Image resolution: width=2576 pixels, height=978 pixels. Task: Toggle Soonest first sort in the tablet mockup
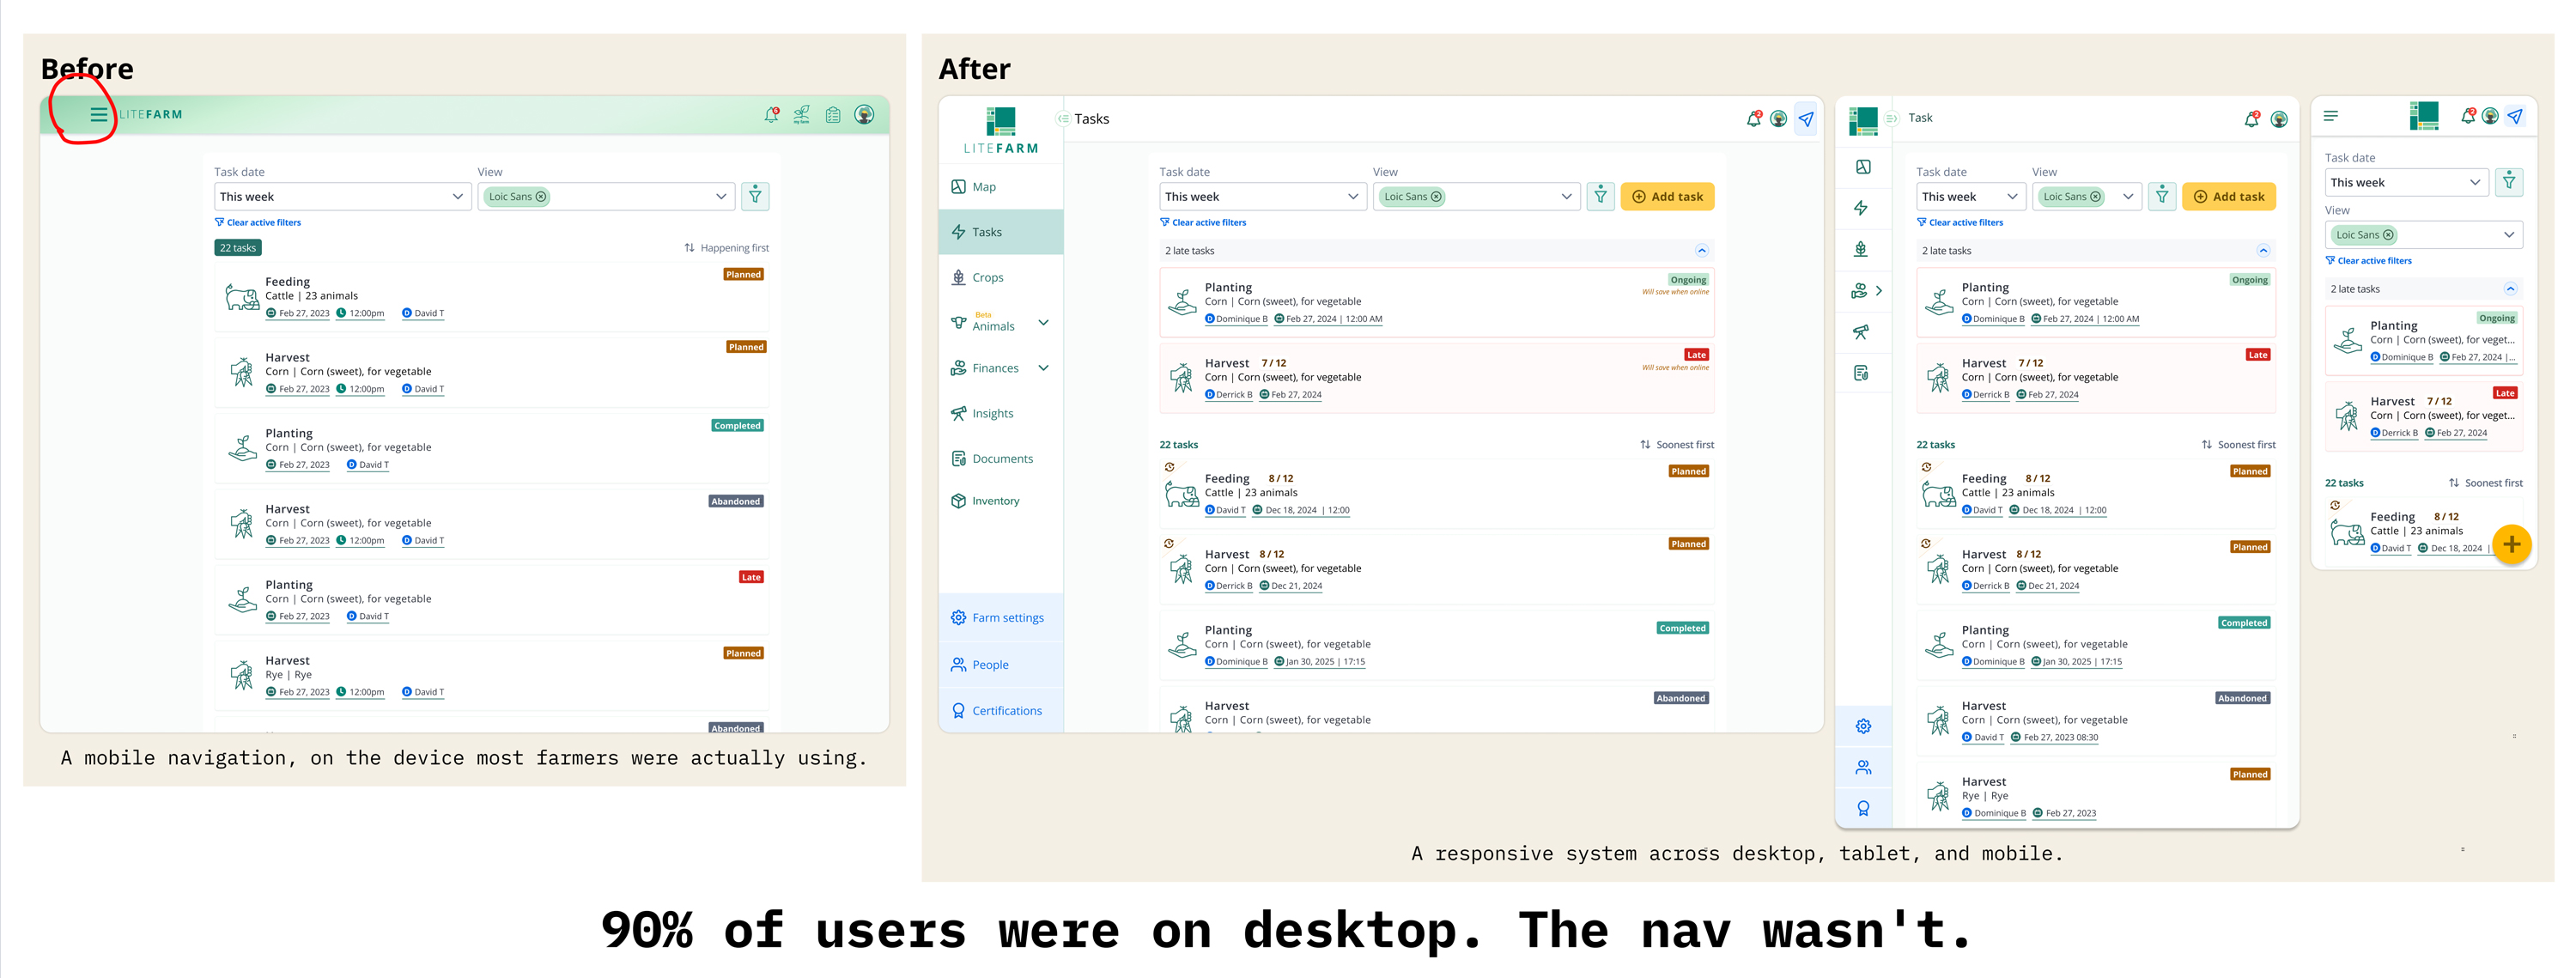tap(2238, 445)
